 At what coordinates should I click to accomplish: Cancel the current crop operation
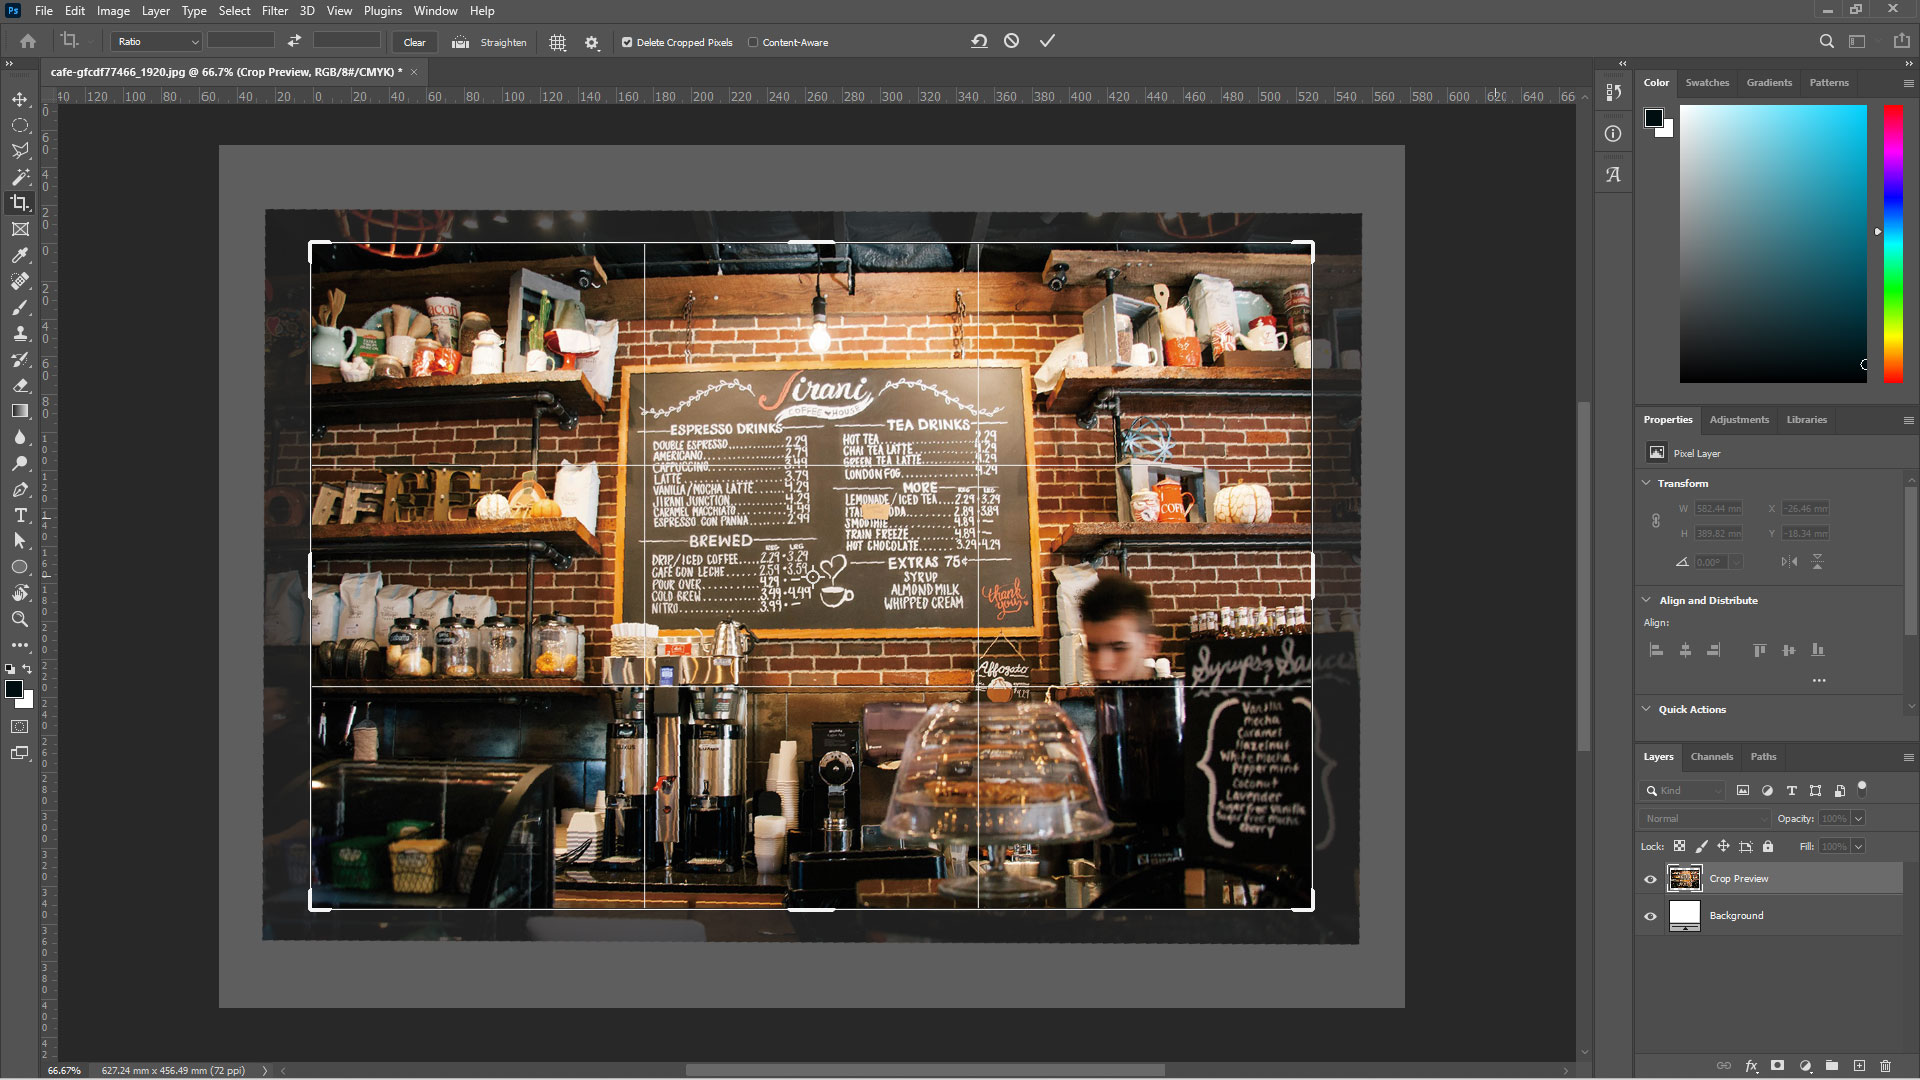(1012, 41)
